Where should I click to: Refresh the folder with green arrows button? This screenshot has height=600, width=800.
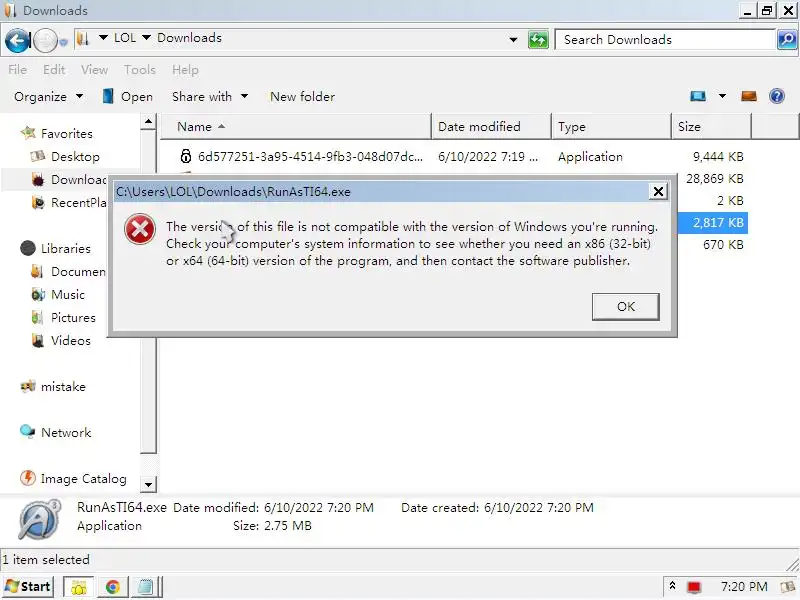[538, 39]
